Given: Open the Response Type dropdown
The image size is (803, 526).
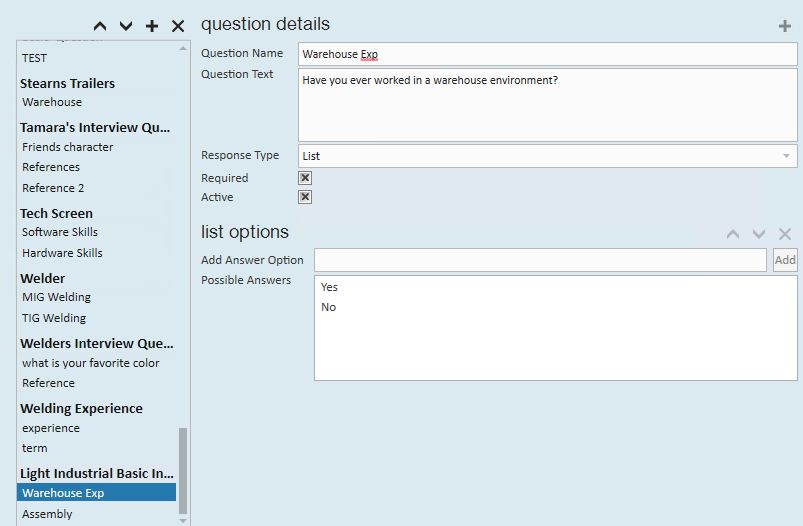Looking at the screenshot, I should tap(548, 156).
